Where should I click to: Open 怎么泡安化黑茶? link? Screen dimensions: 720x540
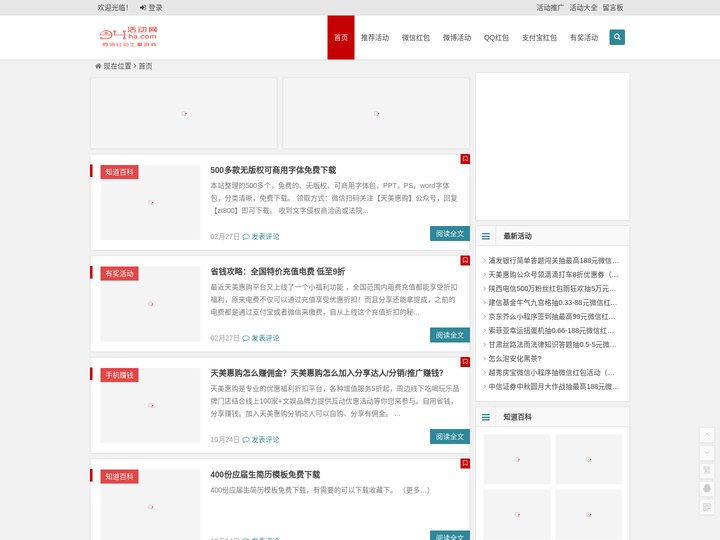tap(515, 359)
